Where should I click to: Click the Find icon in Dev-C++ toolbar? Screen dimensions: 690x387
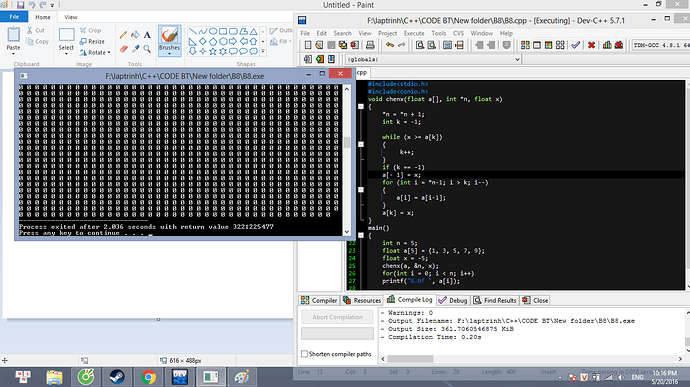click(x=420, y=45)
